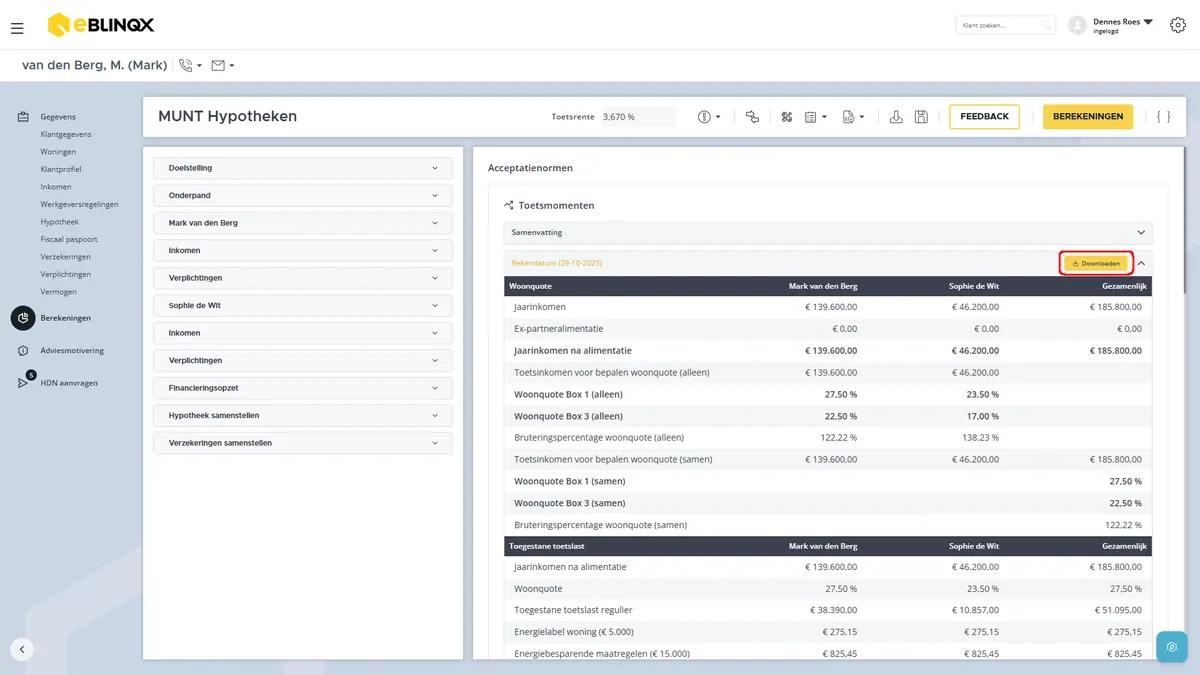Expand the Samenvatting panel
This screenshot has height=675, width=1200.
point(828,232)
